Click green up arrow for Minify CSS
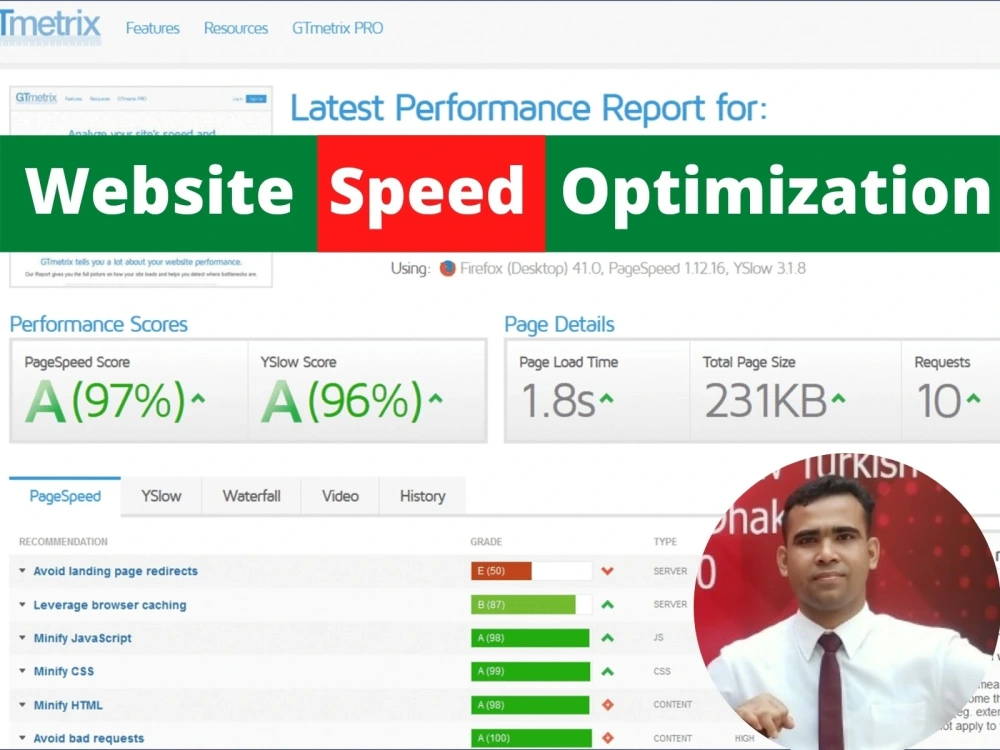Image resolution: width=1000 pixels, height=750 pixels. click(607, 672)
